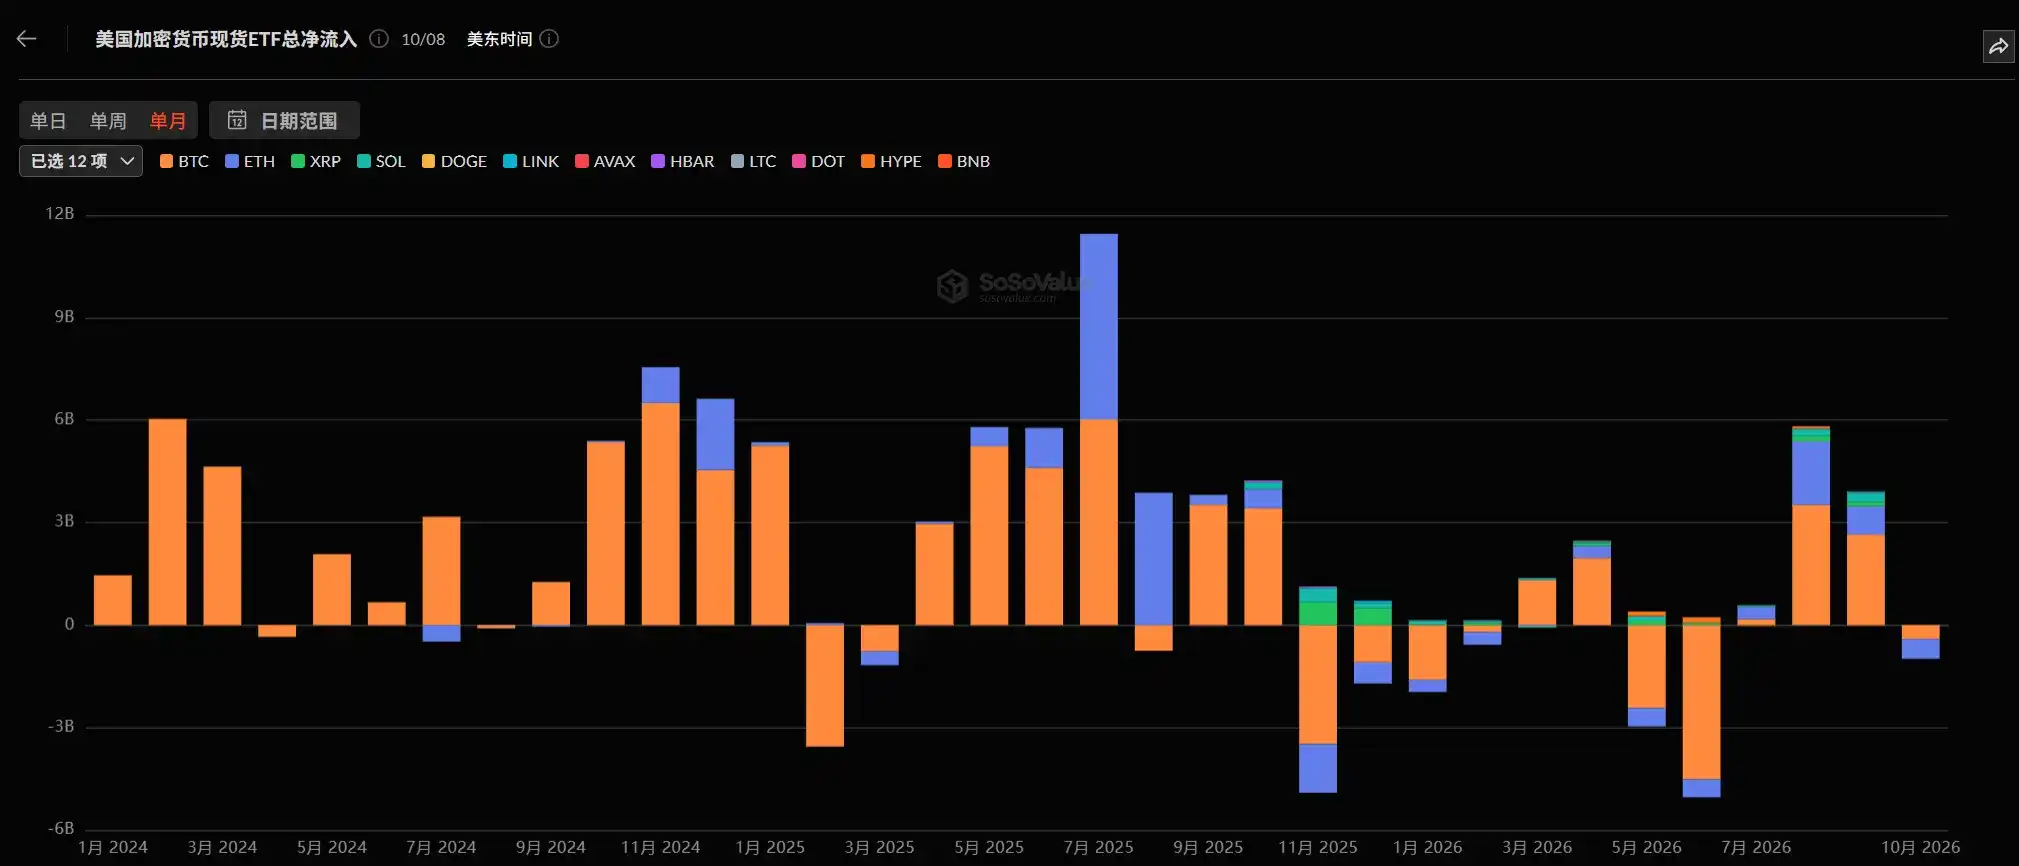Click the share arrow icon

(1998, 46)
